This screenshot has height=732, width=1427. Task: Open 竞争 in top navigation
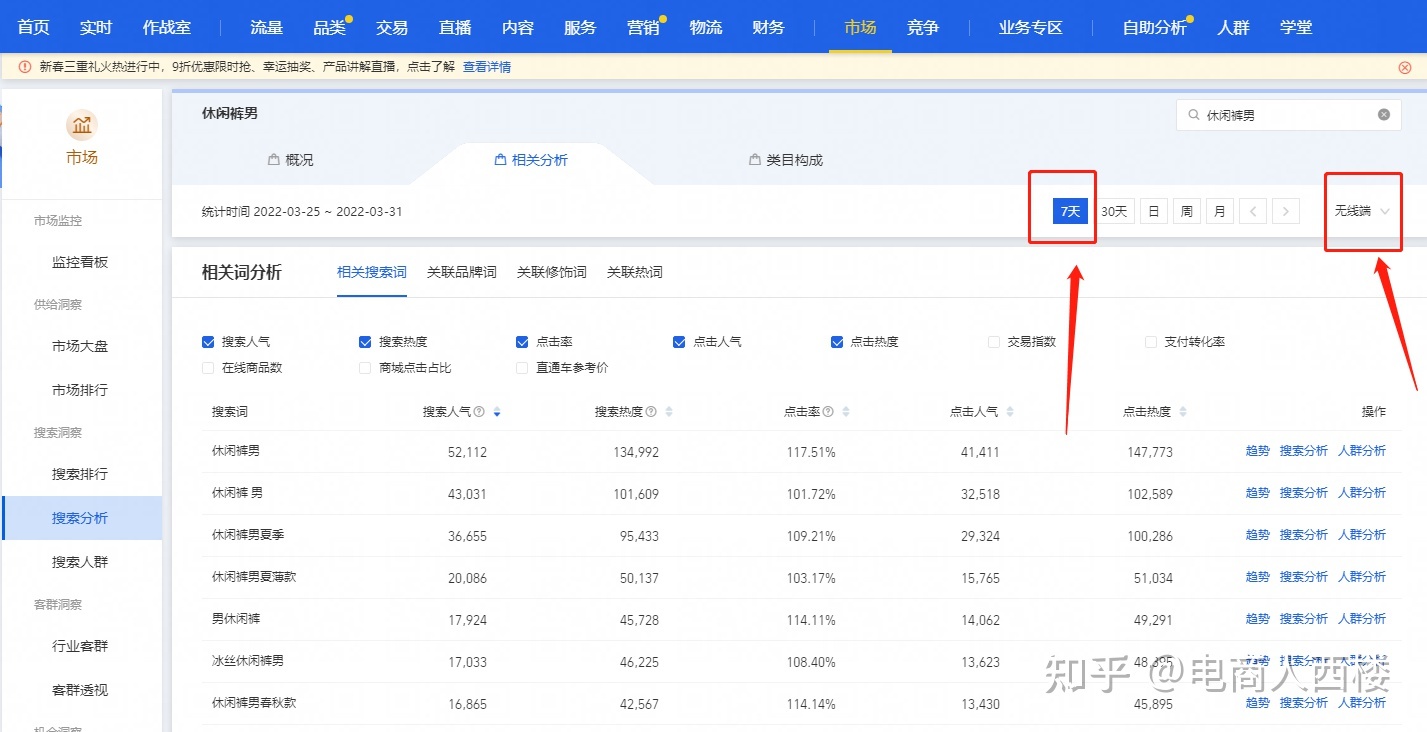tap(923, 27)
